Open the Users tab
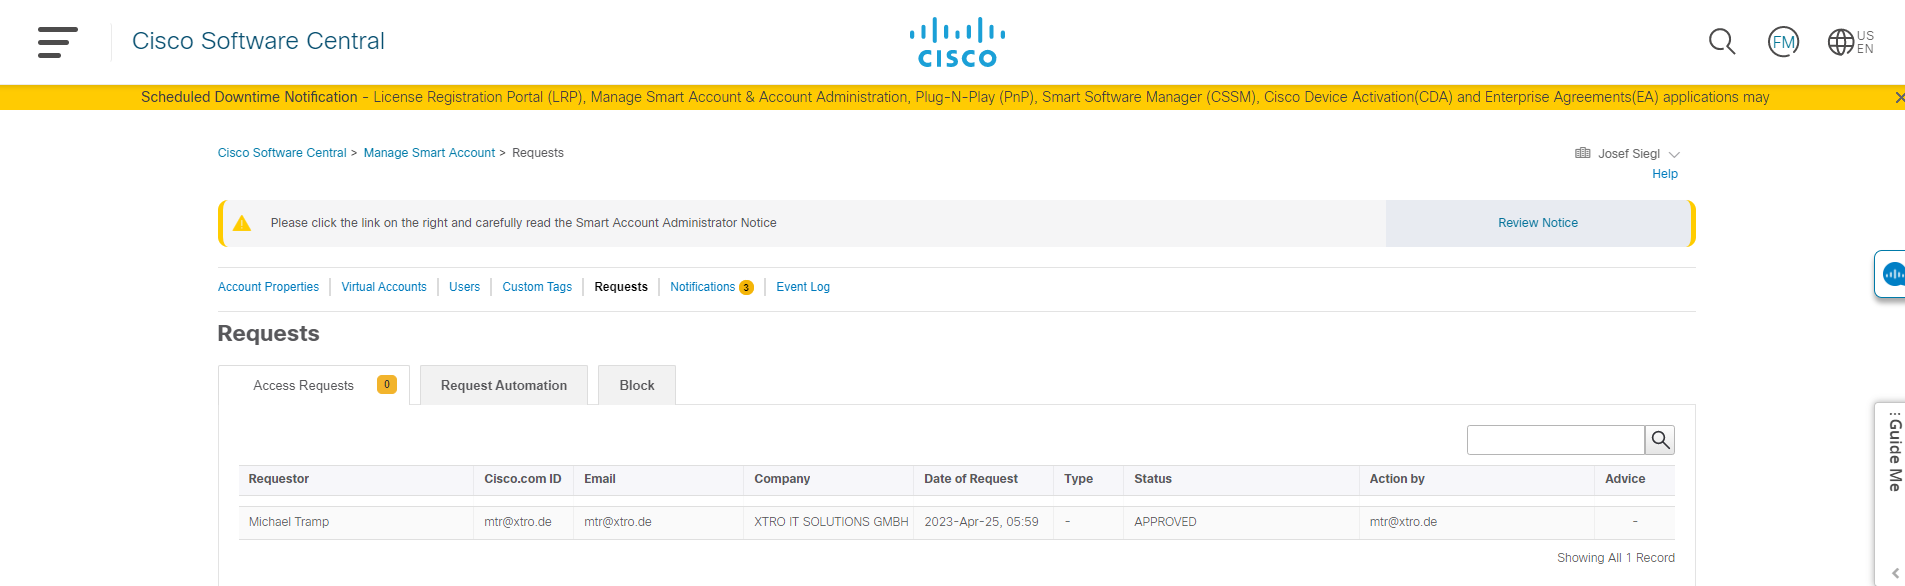 (x=464, y=287)
